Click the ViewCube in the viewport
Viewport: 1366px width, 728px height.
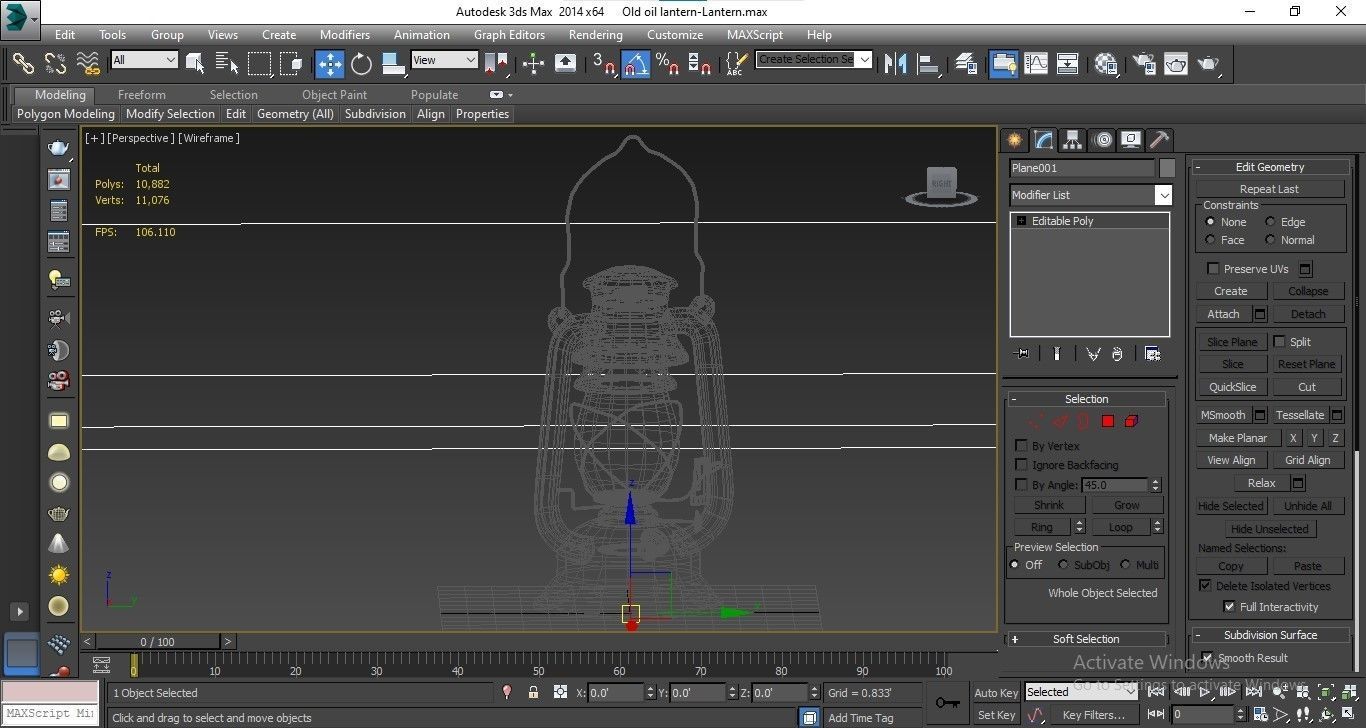pyautogui.click(x=941, y=186)
